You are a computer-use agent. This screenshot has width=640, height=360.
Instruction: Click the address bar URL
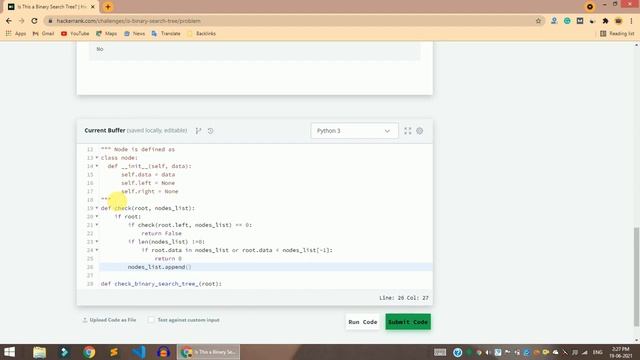(x=128, y=21)
